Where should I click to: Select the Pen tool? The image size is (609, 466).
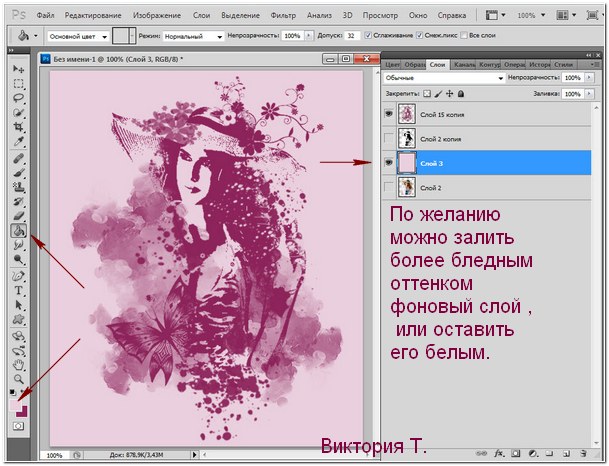tap(18, 276)
